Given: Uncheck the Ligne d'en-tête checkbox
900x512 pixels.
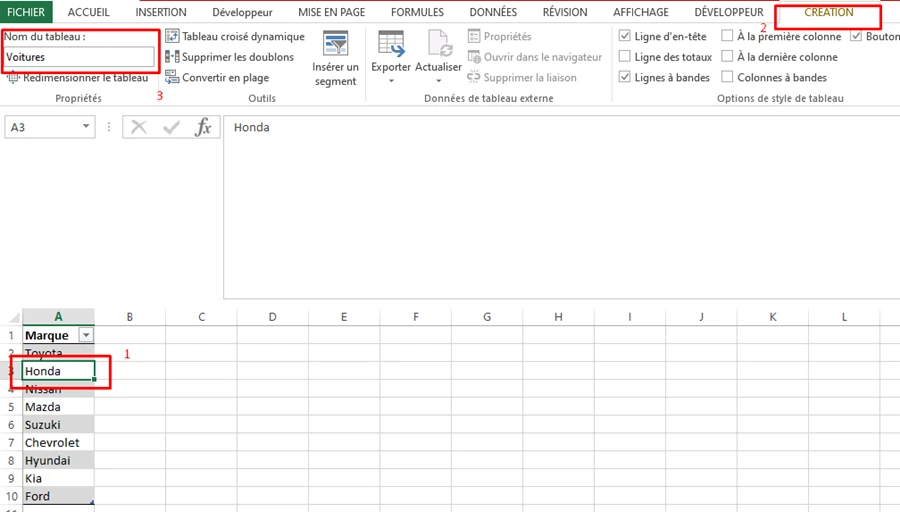Looking at the screenshot, I should (625, 37).
